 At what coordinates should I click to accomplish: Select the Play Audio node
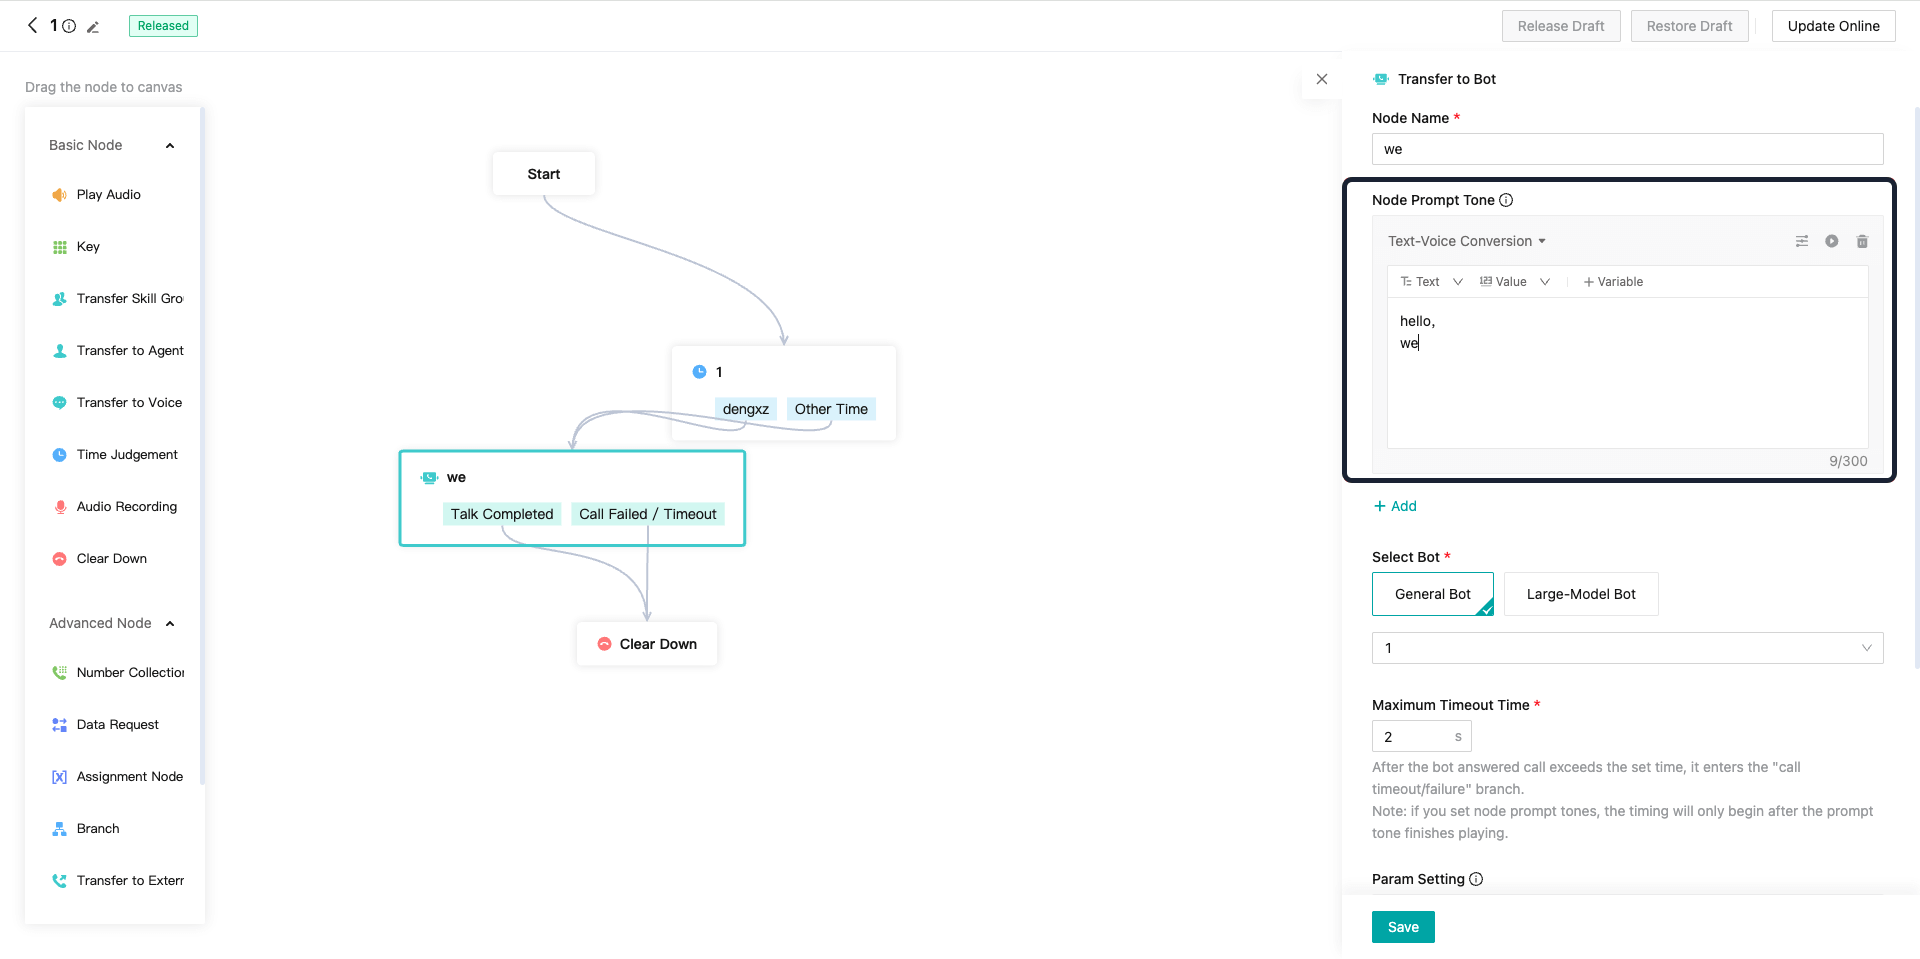(x=108, y=195)
